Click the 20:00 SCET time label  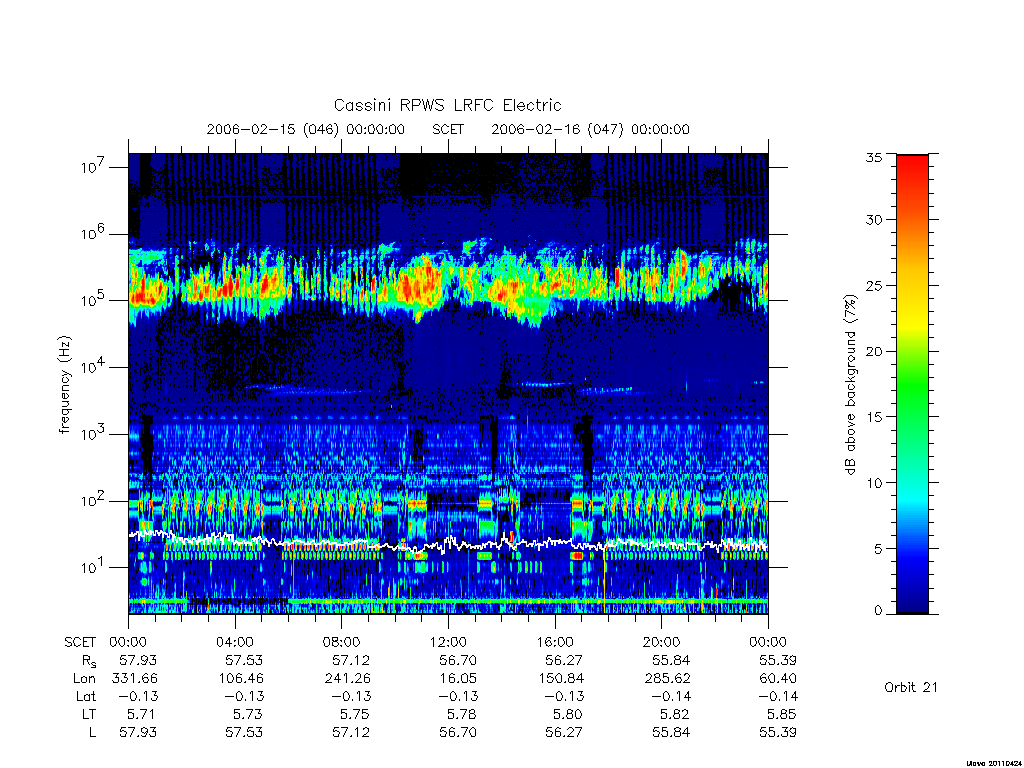coord(662,642)
